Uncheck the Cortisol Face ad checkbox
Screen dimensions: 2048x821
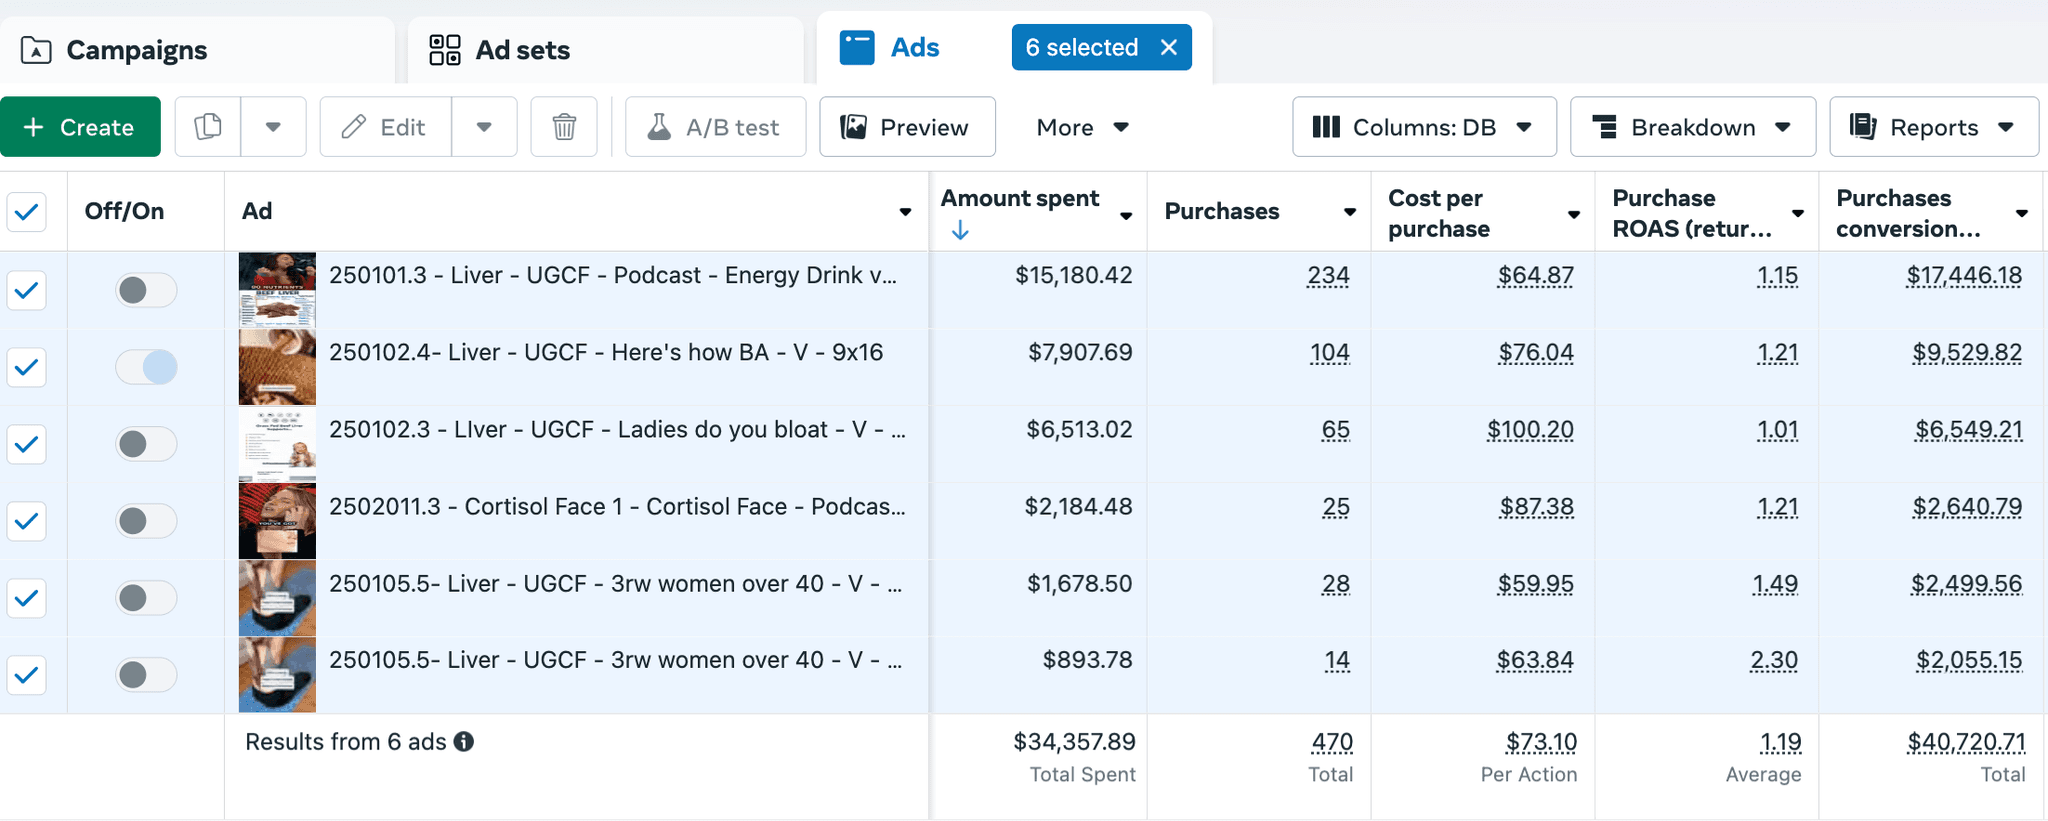pyautogui.click(x=27, y=521)
